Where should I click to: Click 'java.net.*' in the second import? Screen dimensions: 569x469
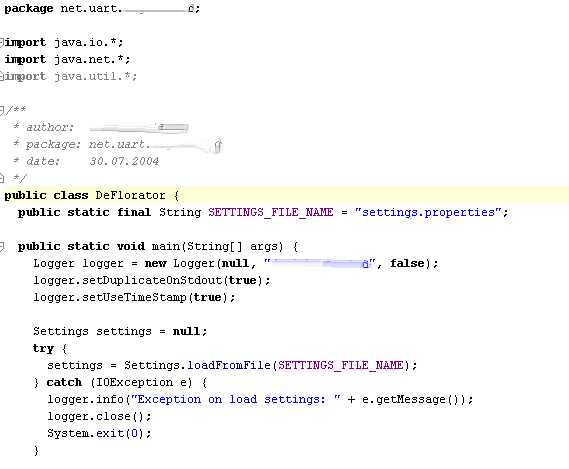pos(89,59)
